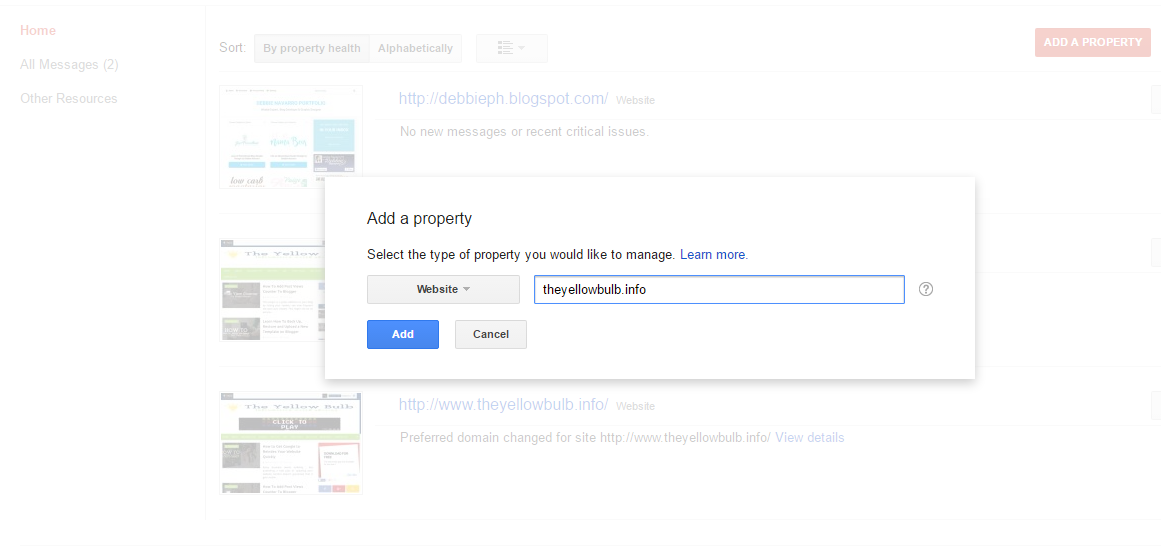This screenshot has height=547, width=1161.
Task: Open the Website property type dropdown
Action: pos(444,289)
